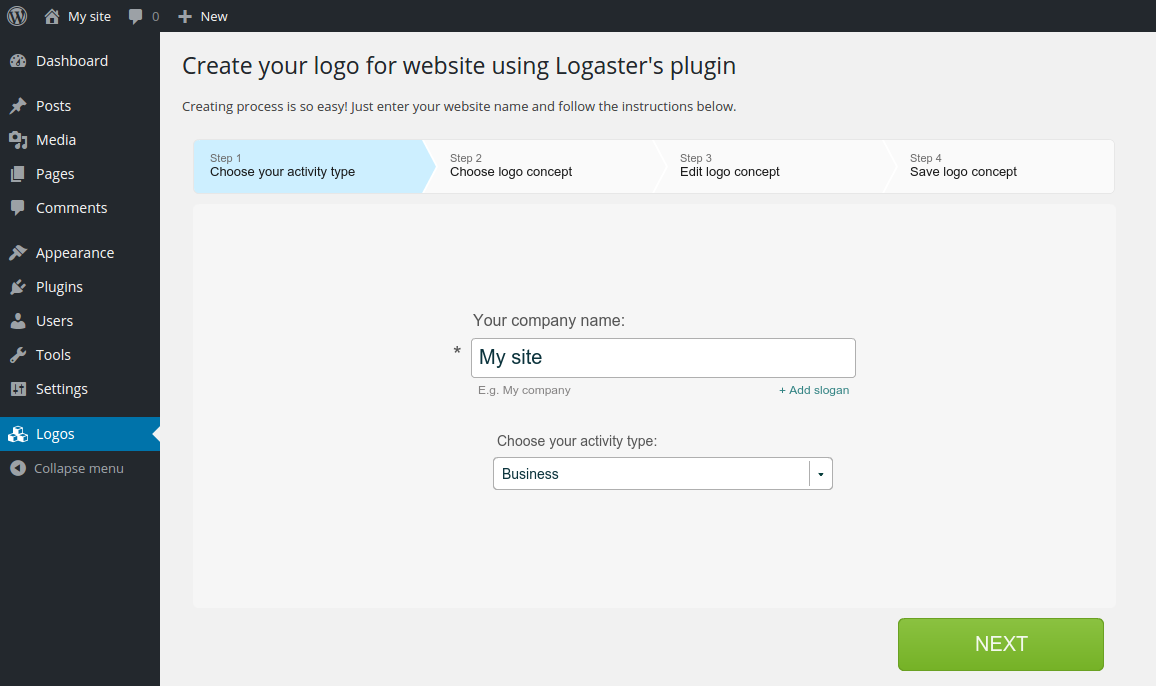
Task: Click the Plugins plug icon
Action: (x=18, y=287)
